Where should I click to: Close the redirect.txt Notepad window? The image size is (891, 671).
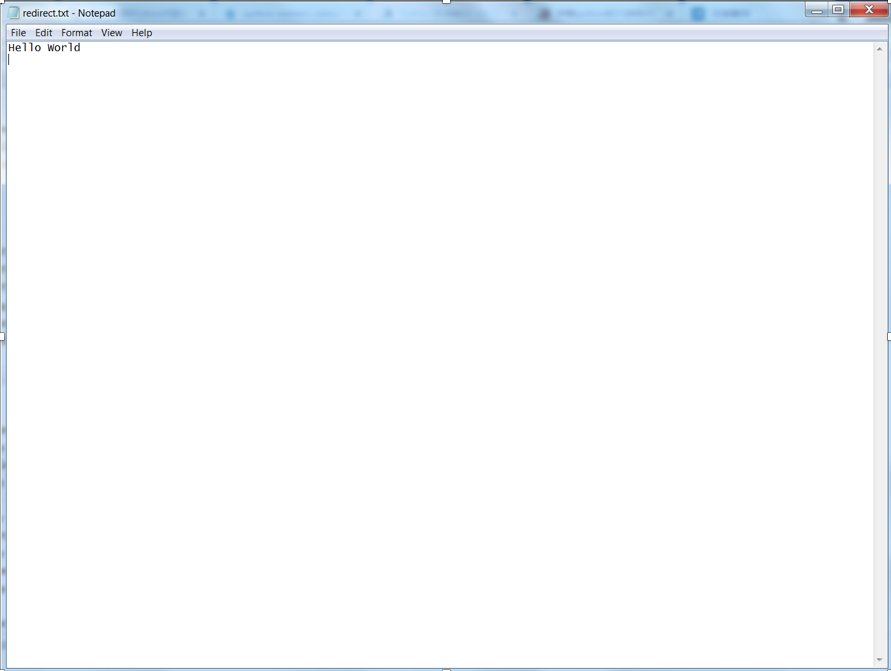(x=869, y=10)
